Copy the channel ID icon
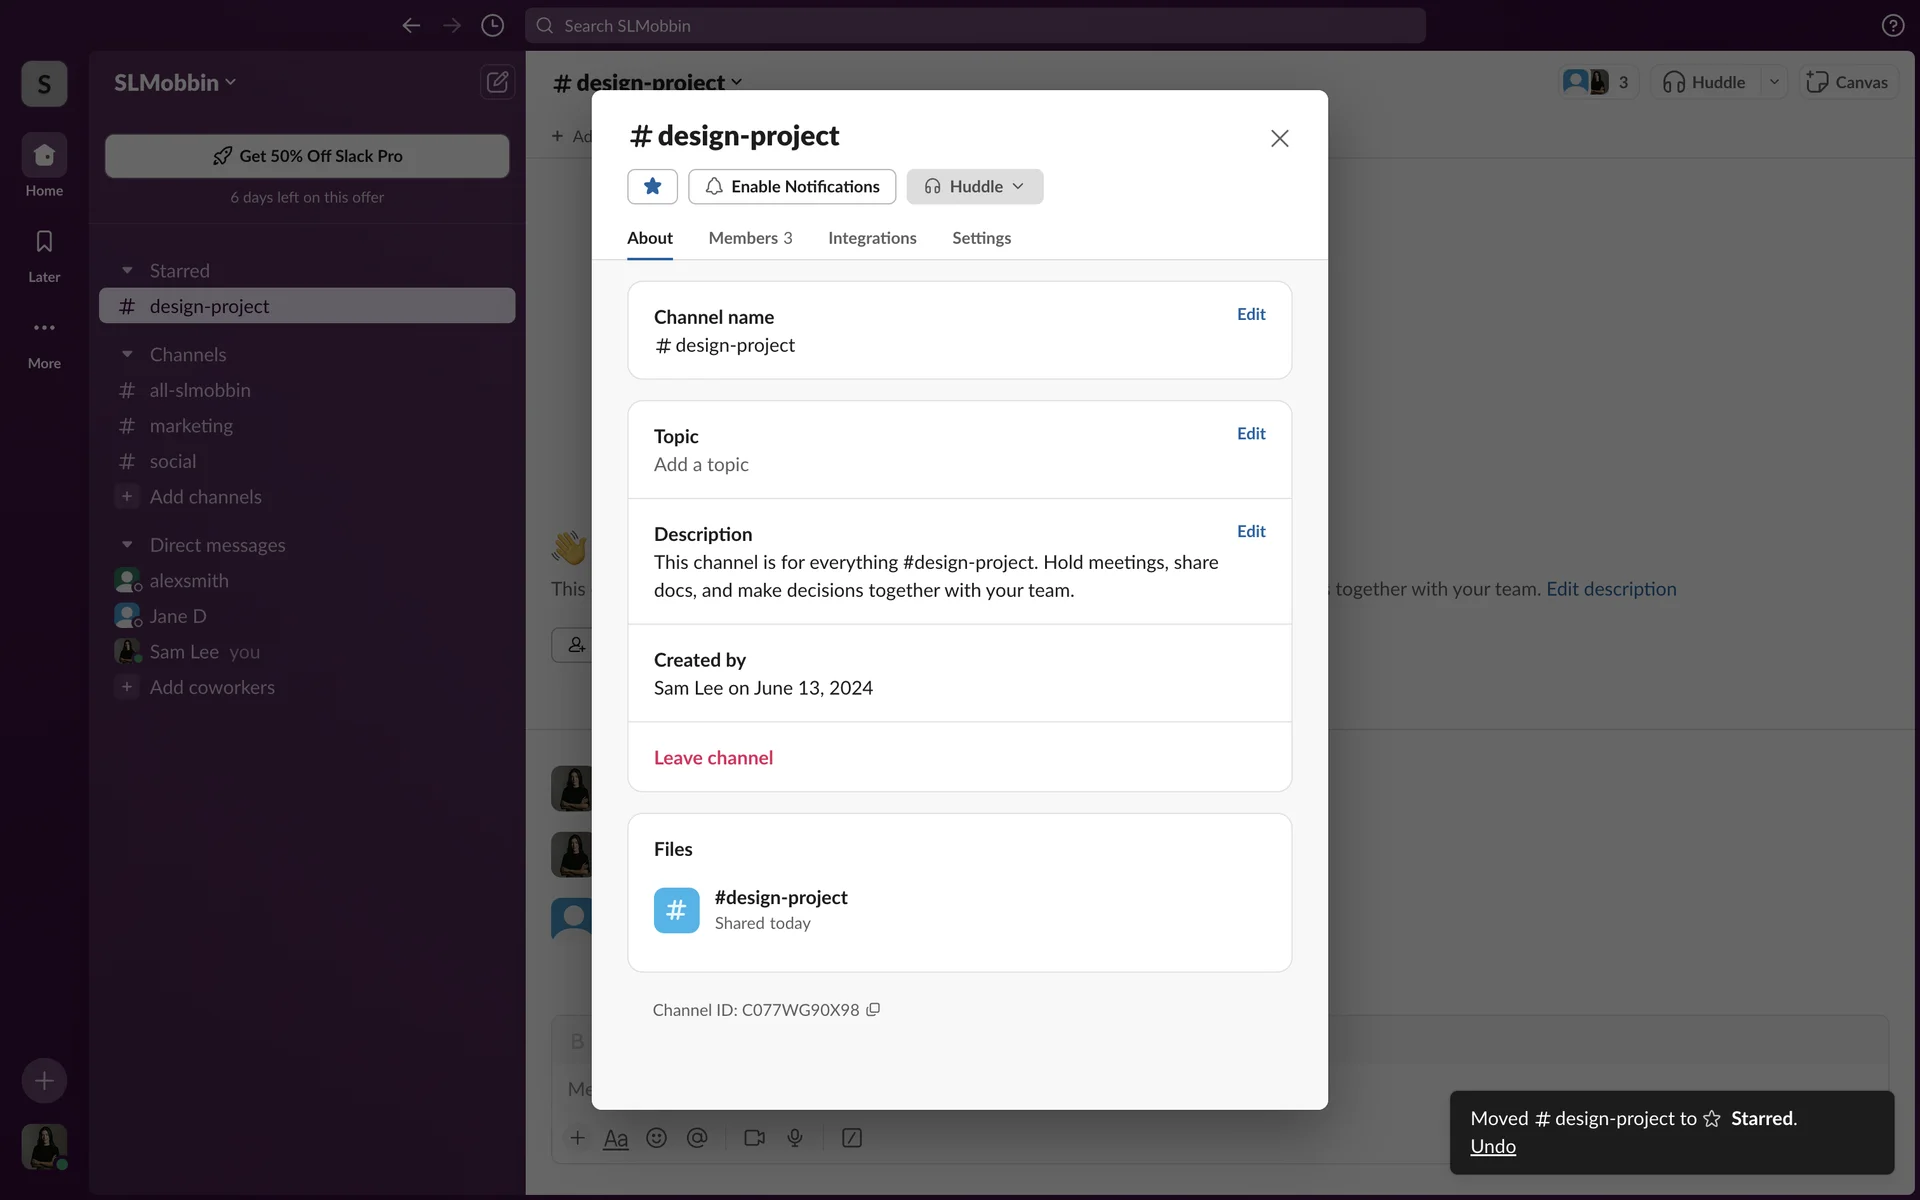This screenshot has width=1920, height=1200. coord(873,1010)
